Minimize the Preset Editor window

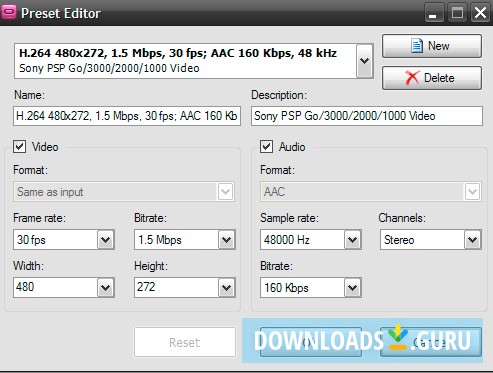click(433, 13)
